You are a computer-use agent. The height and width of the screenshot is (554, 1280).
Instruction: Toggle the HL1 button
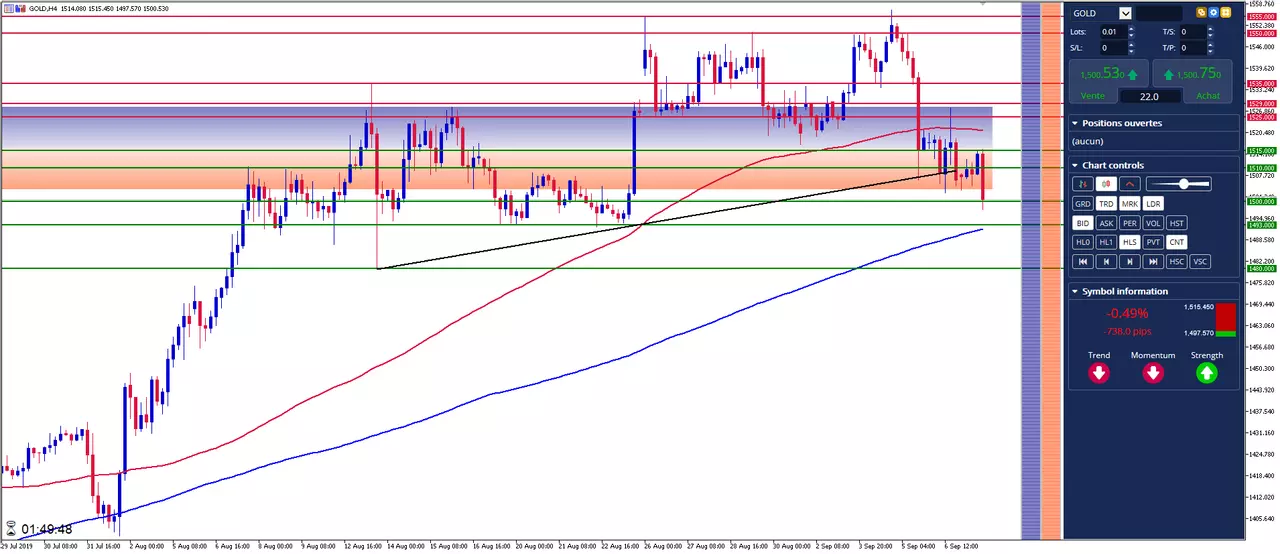(x=1106, y=242)
